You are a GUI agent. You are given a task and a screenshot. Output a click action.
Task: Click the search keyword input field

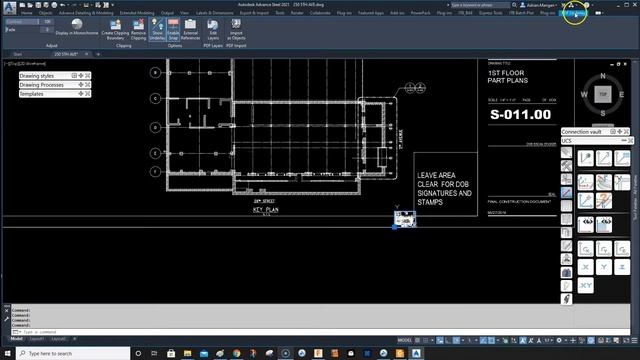[x=480, y=5]
